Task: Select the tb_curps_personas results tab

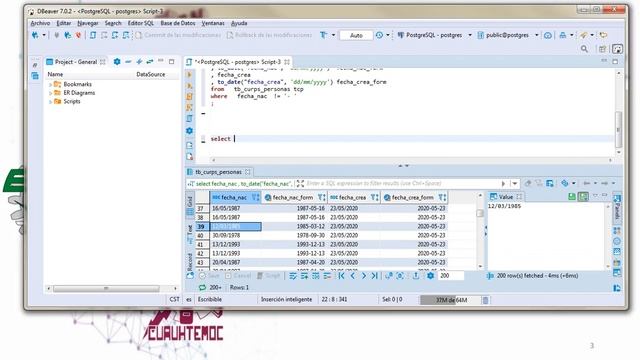Action: click(219, 172)
